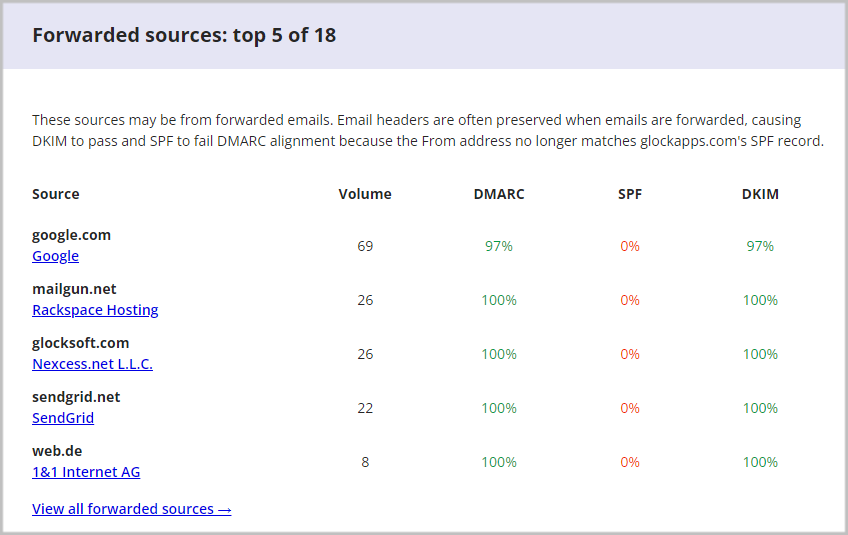Click the DKIM column header

tap(760, 194)
